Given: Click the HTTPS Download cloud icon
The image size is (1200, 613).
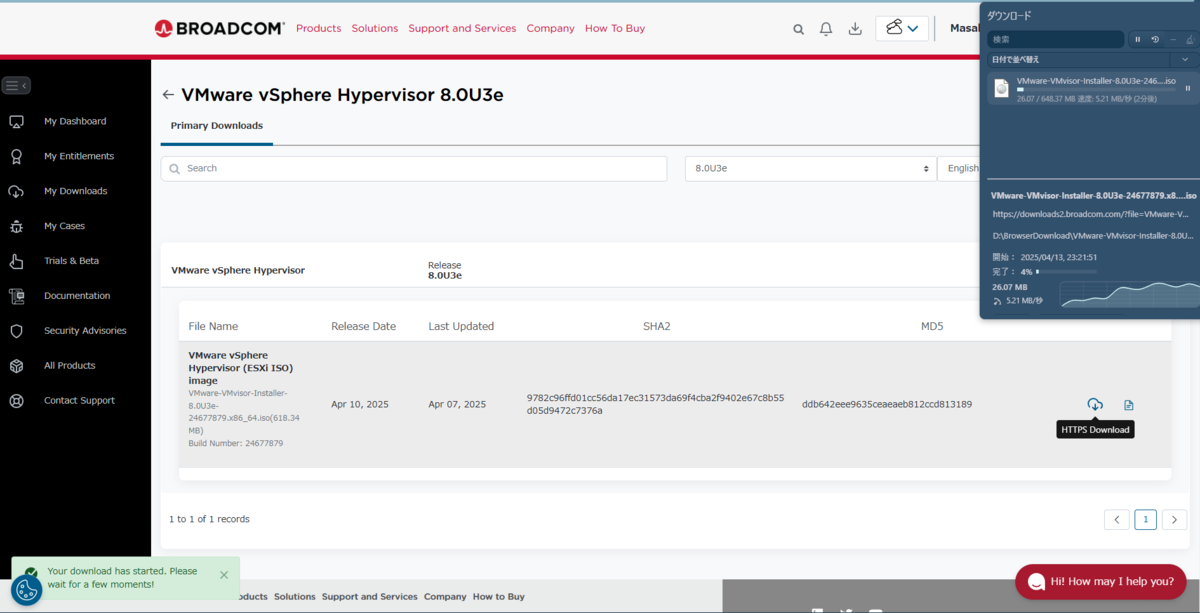Looking at the screenshot, I should (1095, 405).
